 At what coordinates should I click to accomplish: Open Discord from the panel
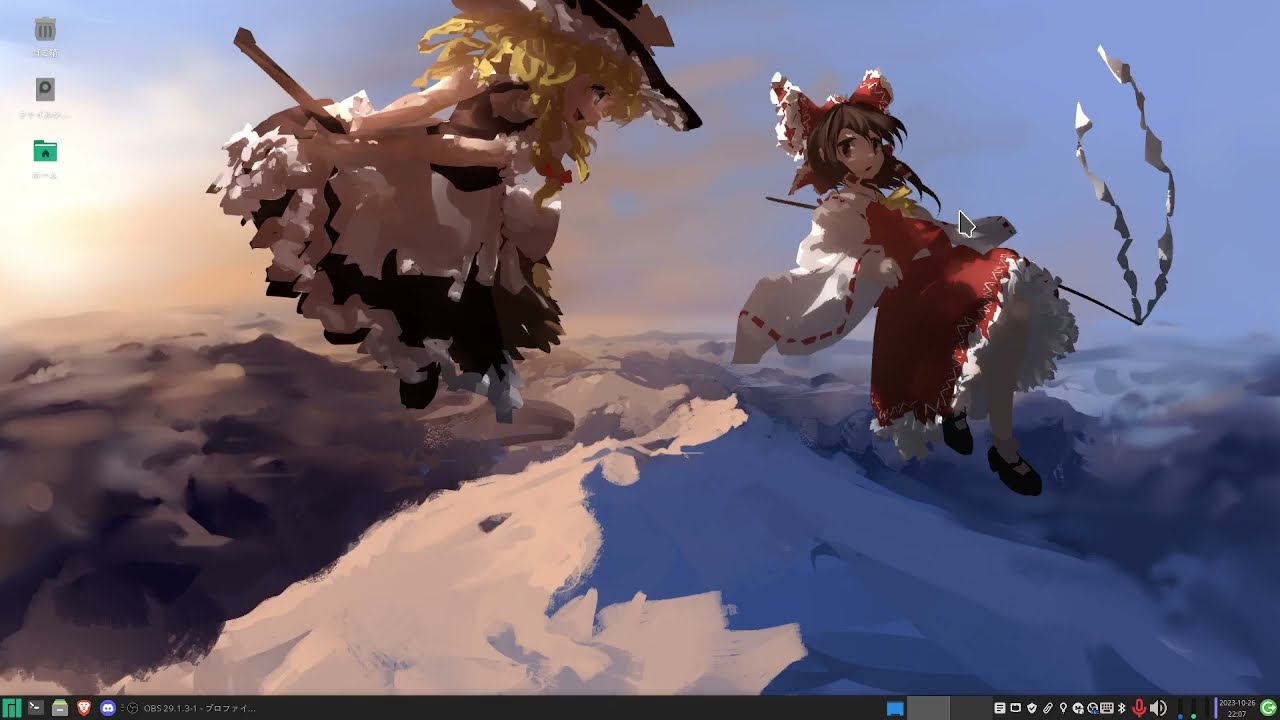pyautogui.click(x=108, y=708)
